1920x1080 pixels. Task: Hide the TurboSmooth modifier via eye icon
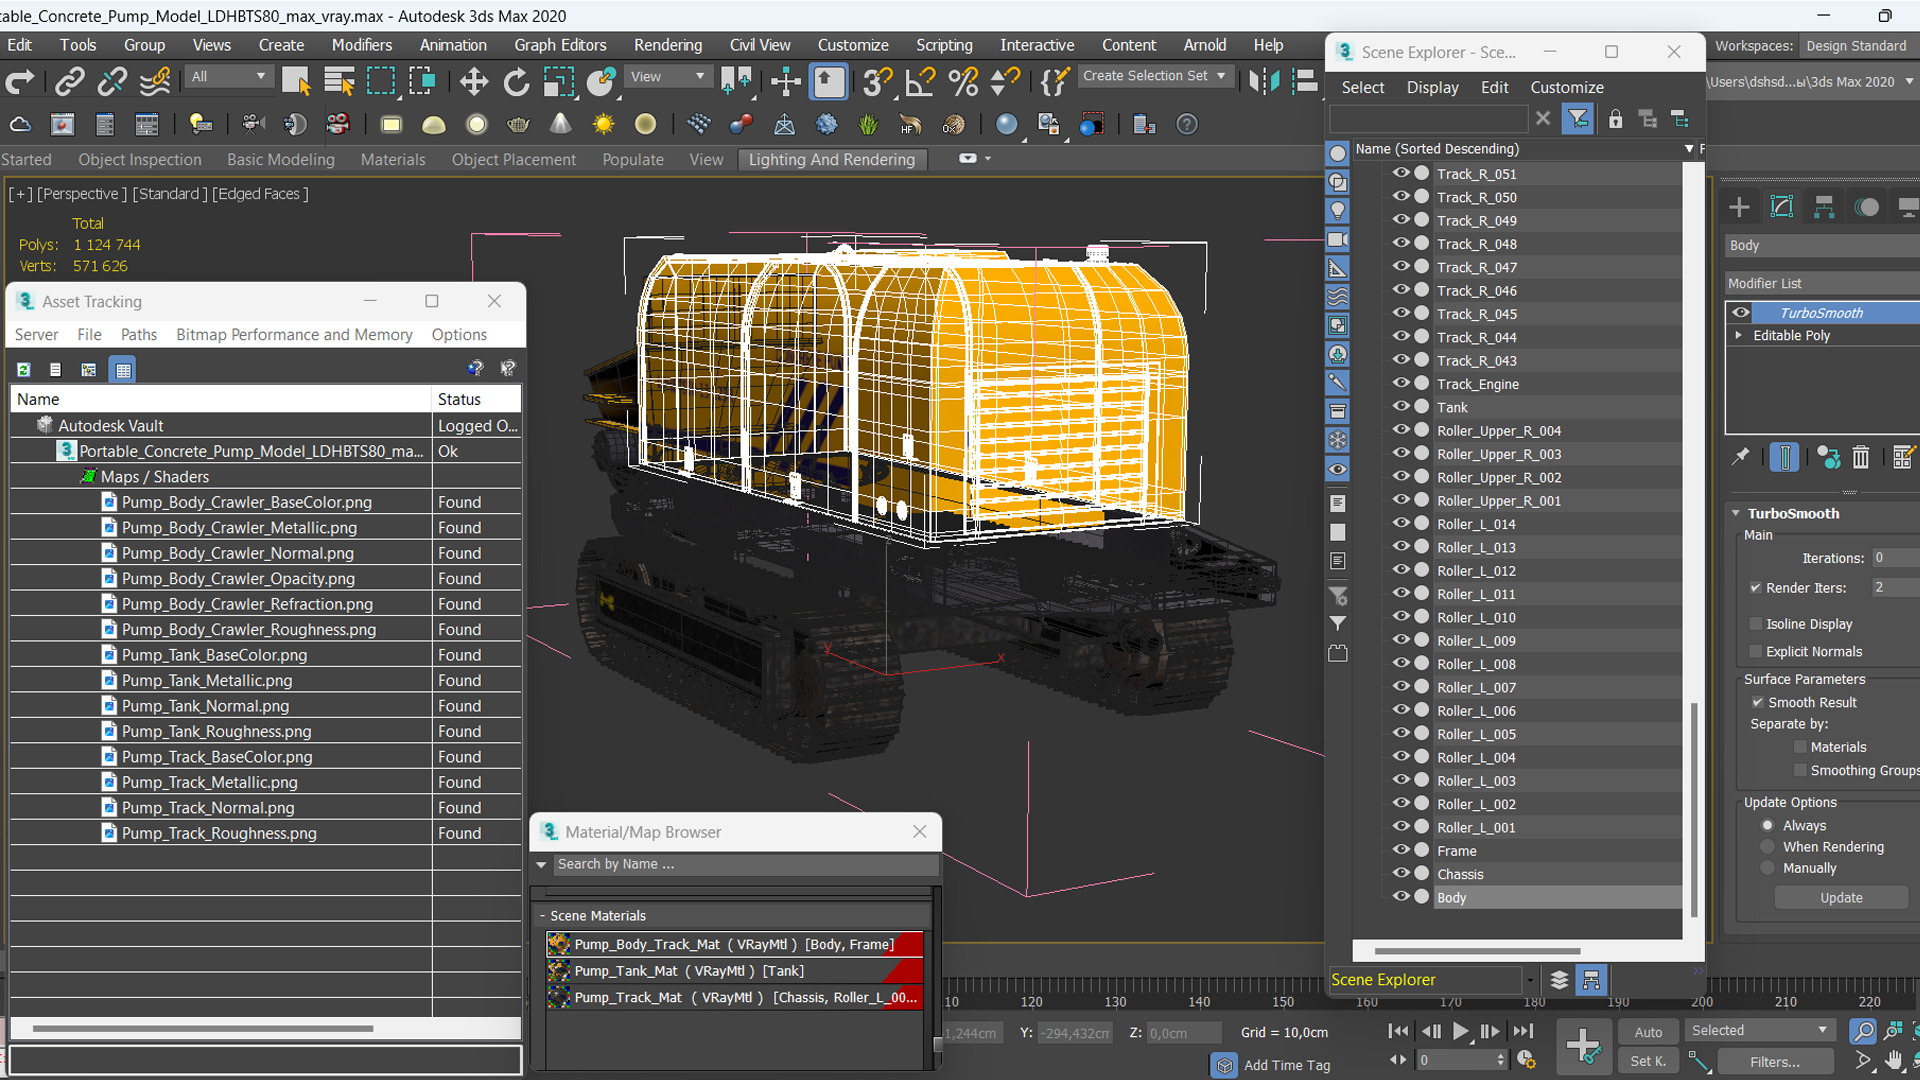click(x=1741, y=312)
